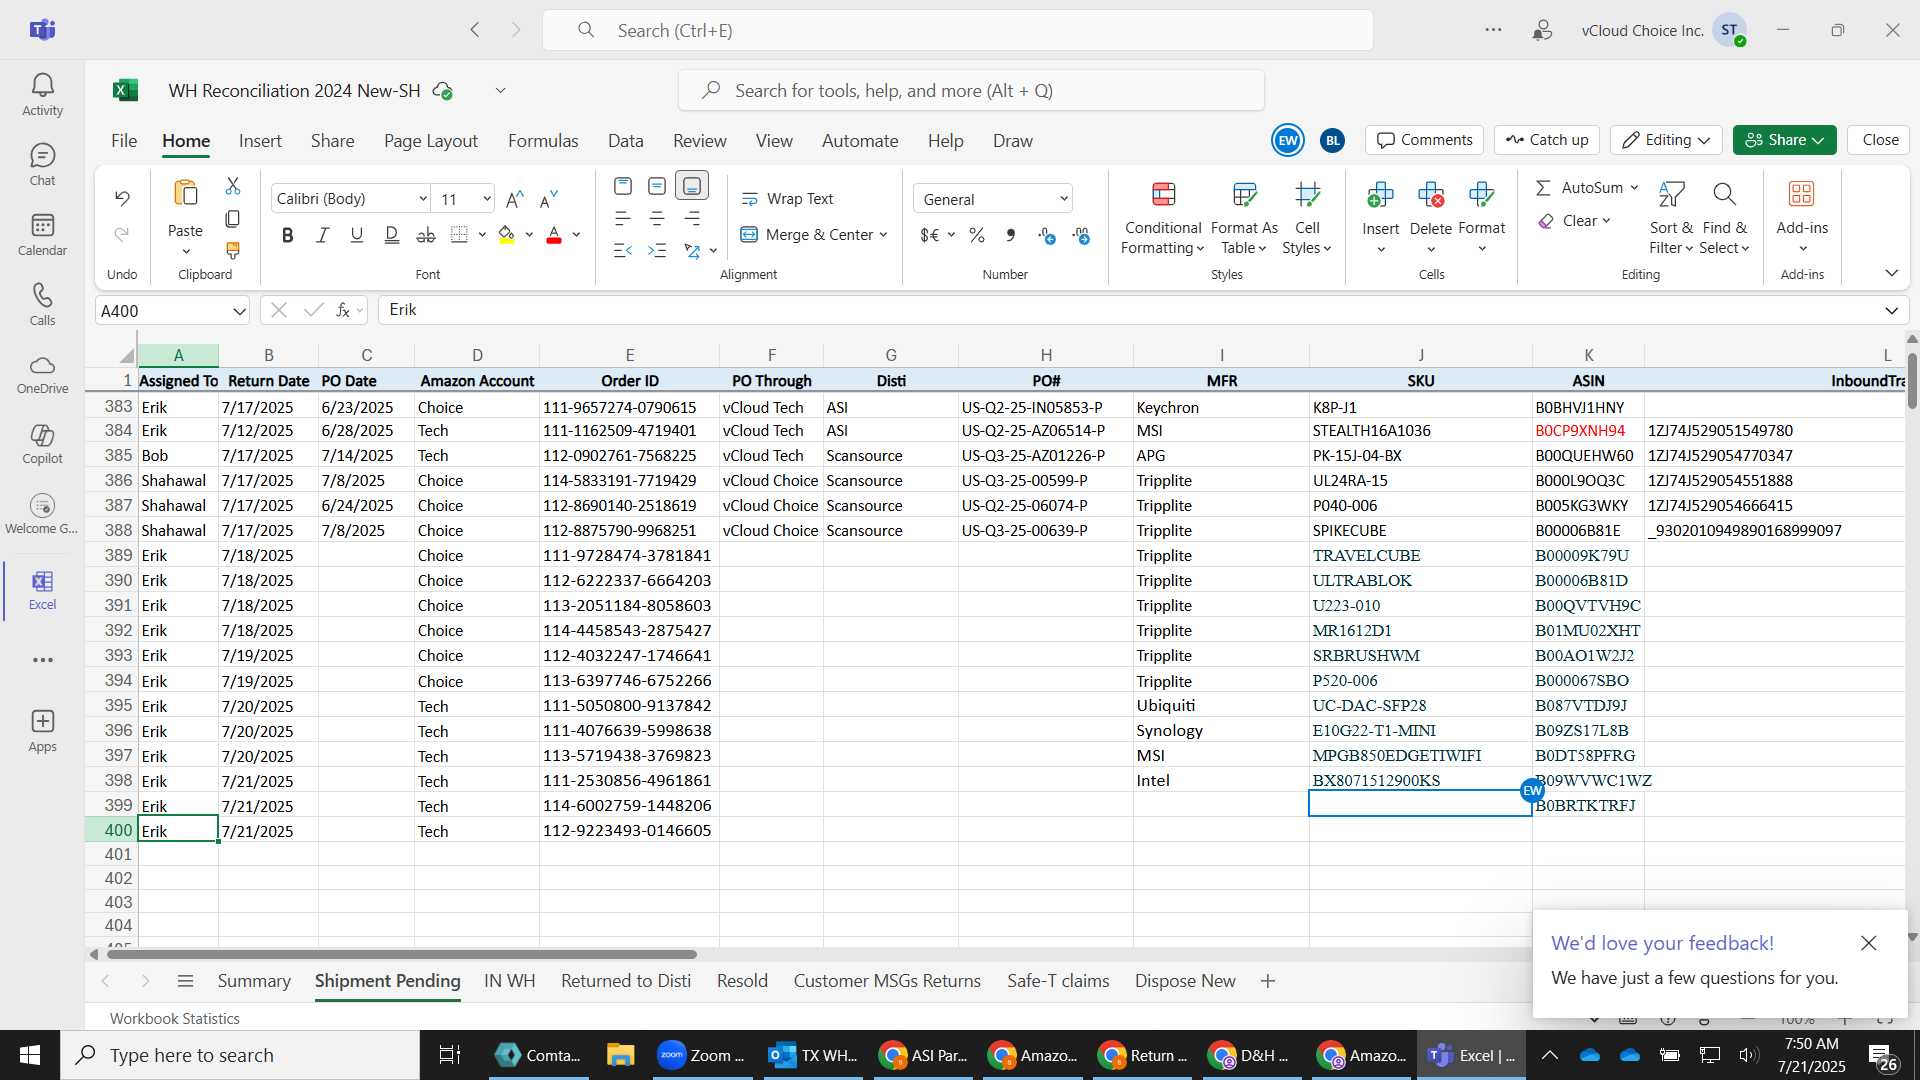The image size is (1920, 1080).
Task: Open the Editing mode dropdown
Action: tap(1666, 140)
